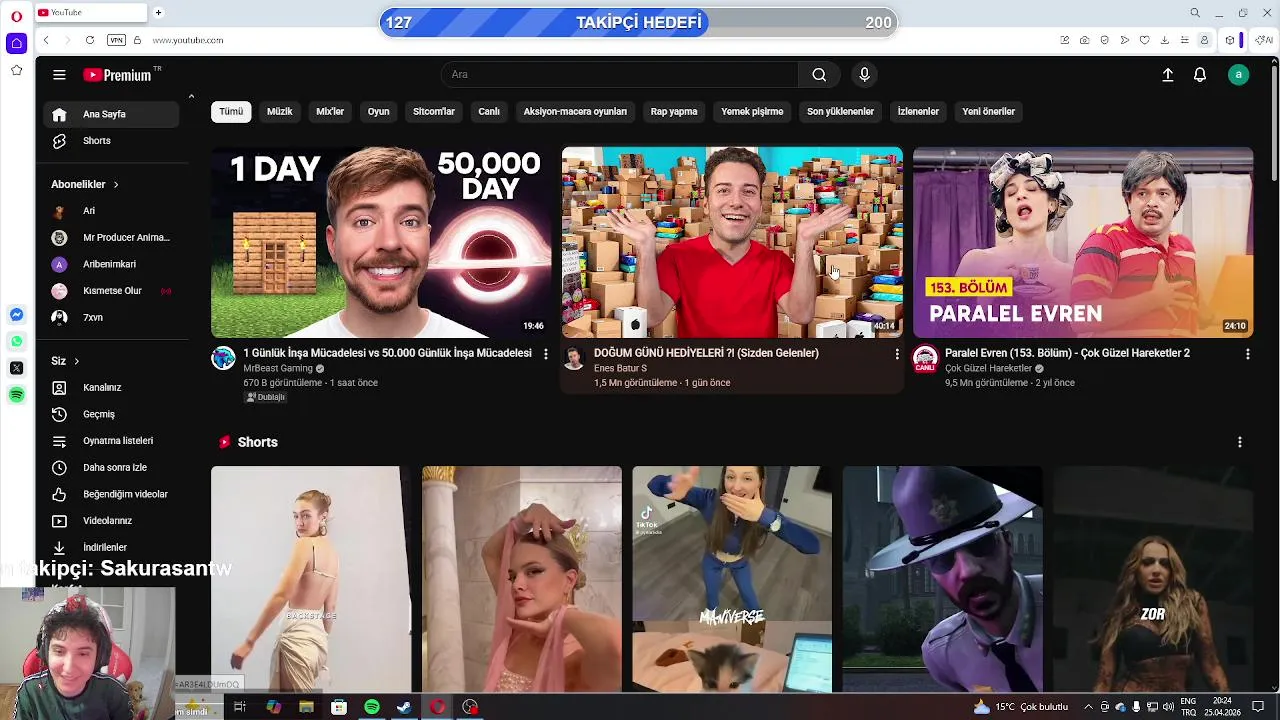
Task: Click the search magnifier button
Action: click(x=819, y=74)
